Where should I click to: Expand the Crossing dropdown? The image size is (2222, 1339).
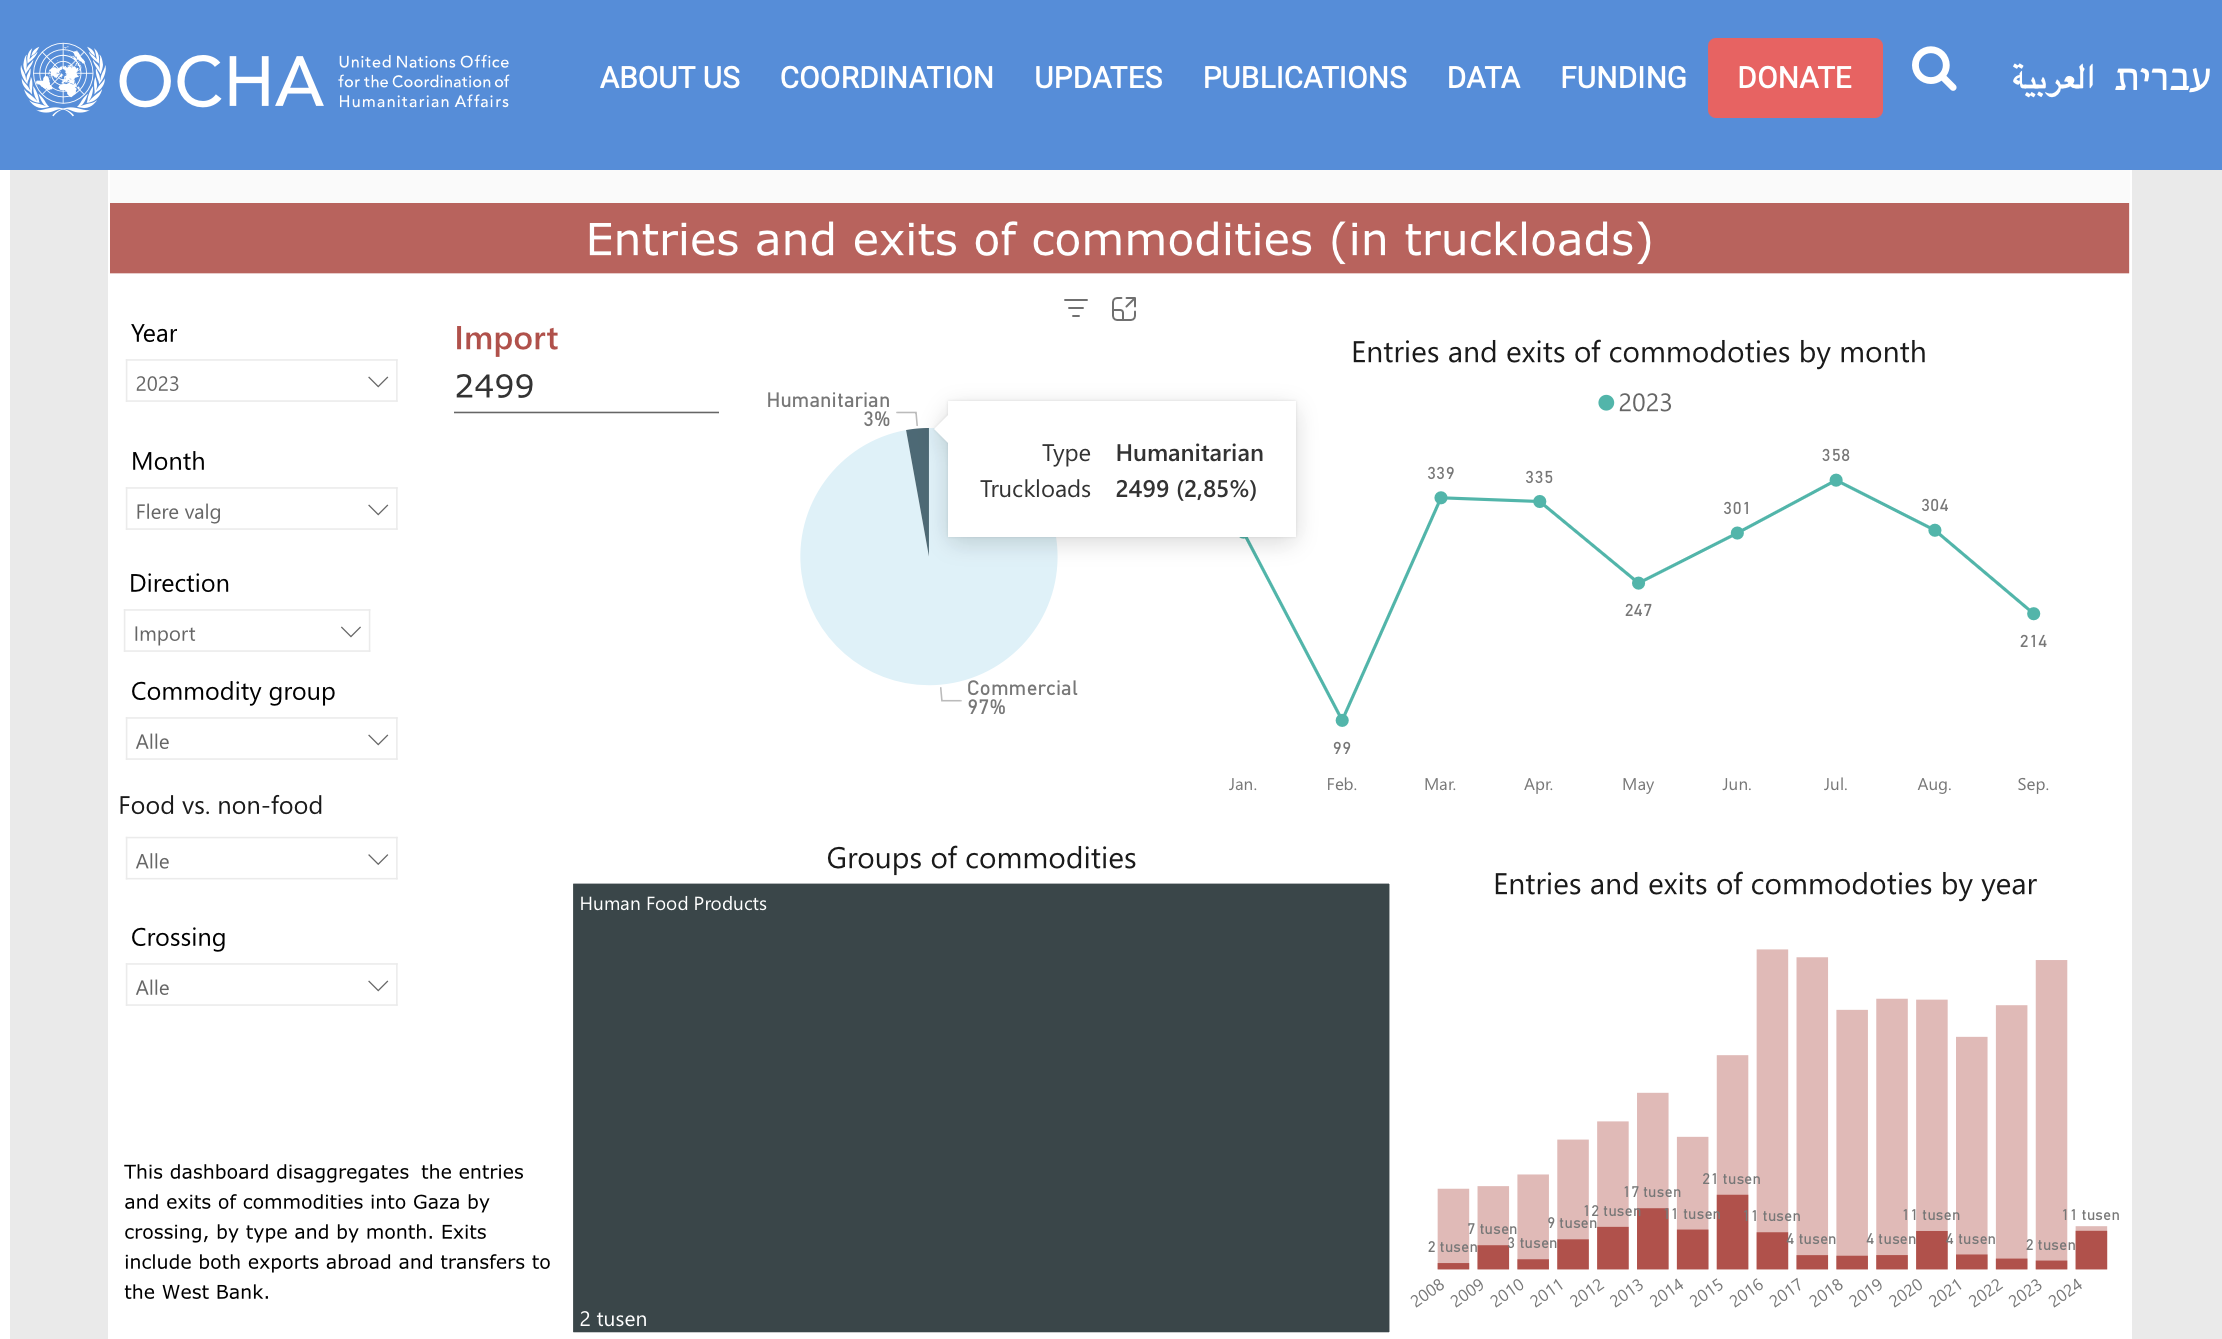[x=261, y=986]
